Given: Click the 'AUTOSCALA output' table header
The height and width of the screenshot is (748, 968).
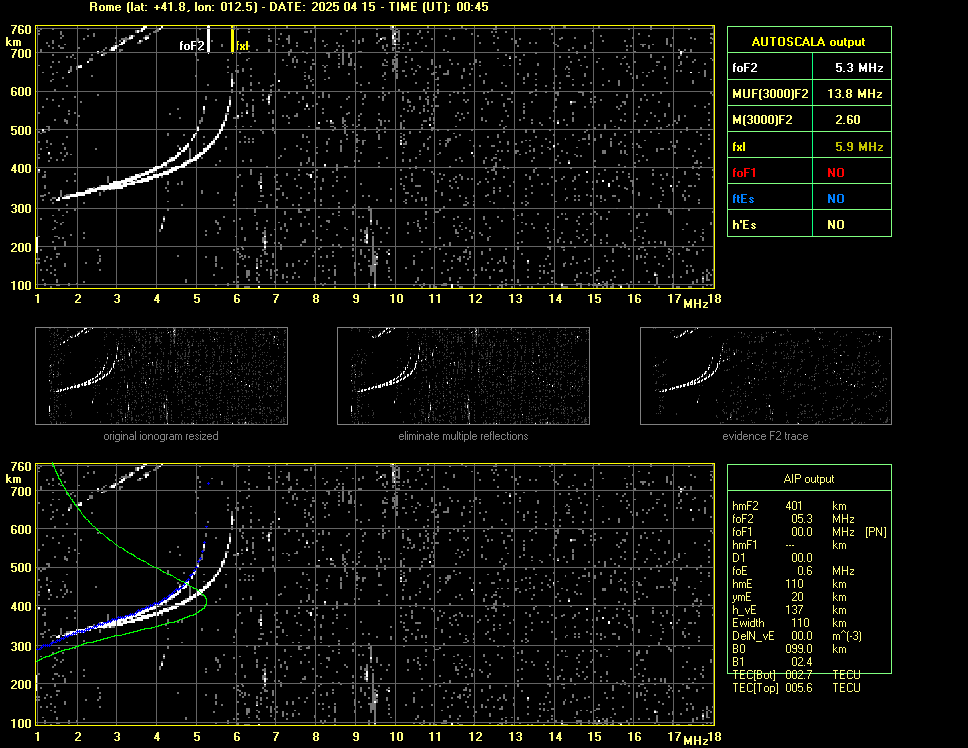Looking at the screenshot, I should [x=808, y=42].
